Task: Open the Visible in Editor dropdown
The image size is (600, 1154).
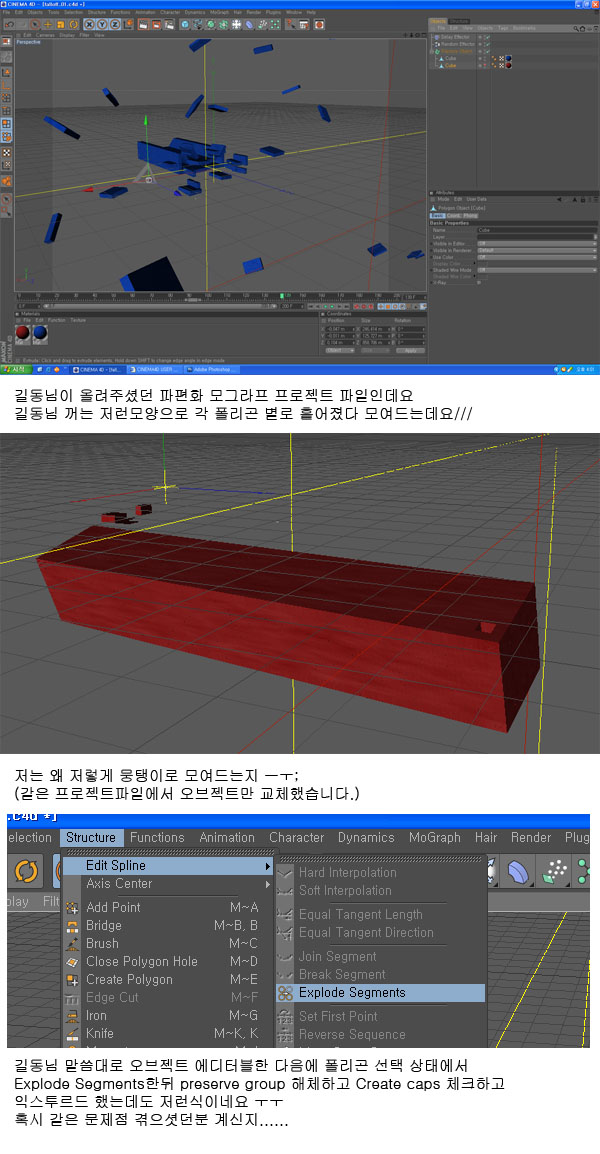Action: click(x=537, y=243)
